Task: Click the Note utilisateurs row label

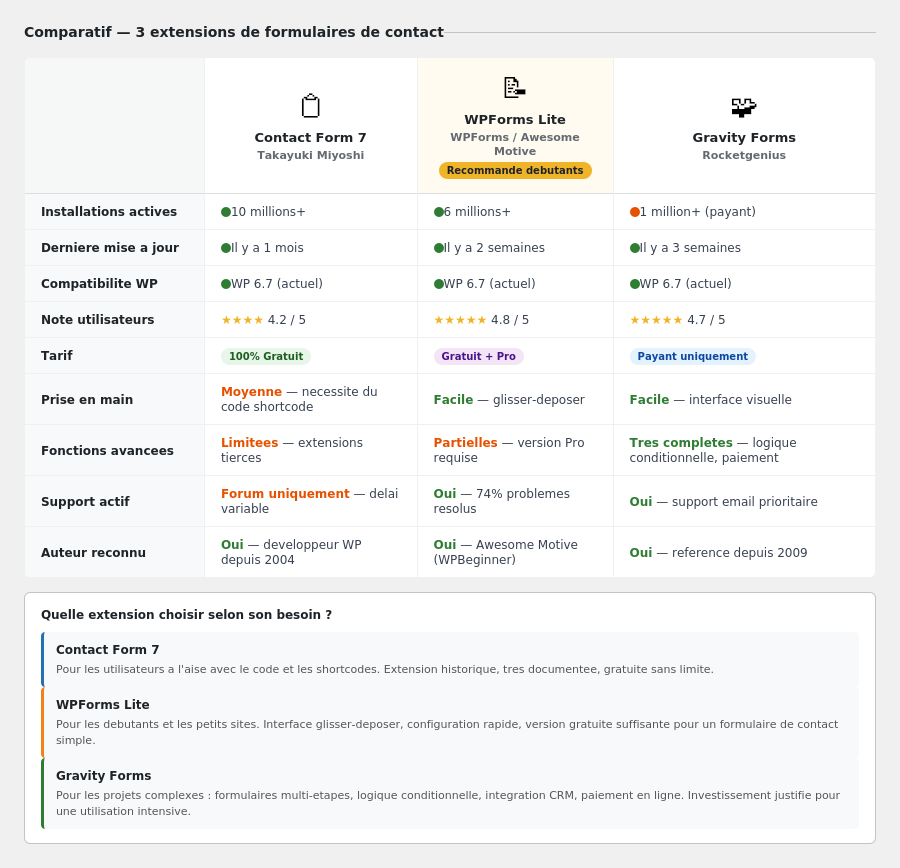Action: [x=98, y=320]
